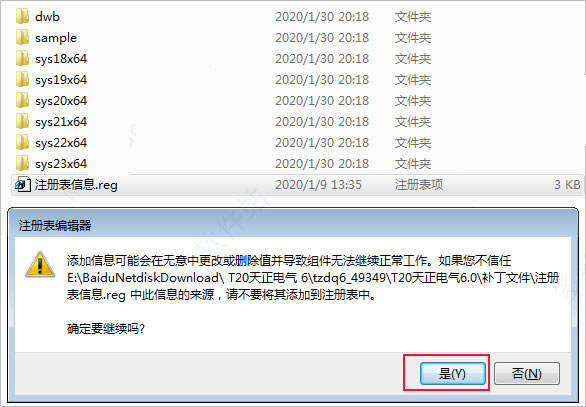Screen dimensions: 586x407
Task: Click the sys23x64 folder icon
Action: tap(22, 163)
